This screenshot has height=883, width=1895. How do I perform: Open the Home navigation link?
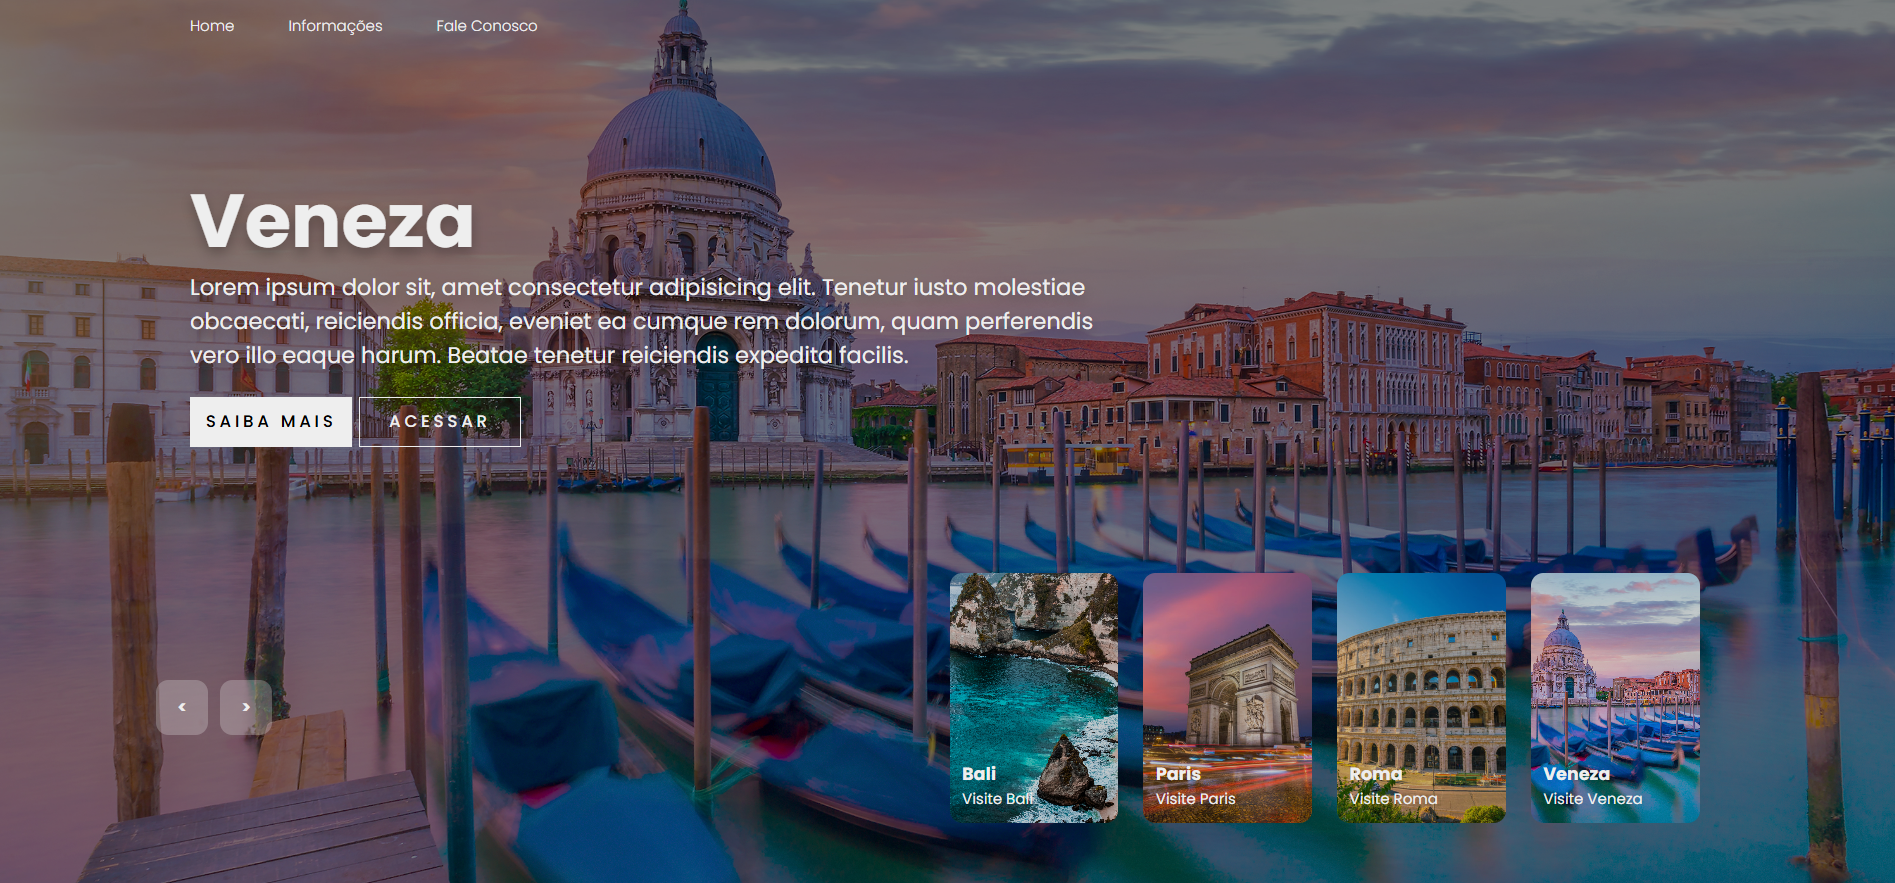212,26
